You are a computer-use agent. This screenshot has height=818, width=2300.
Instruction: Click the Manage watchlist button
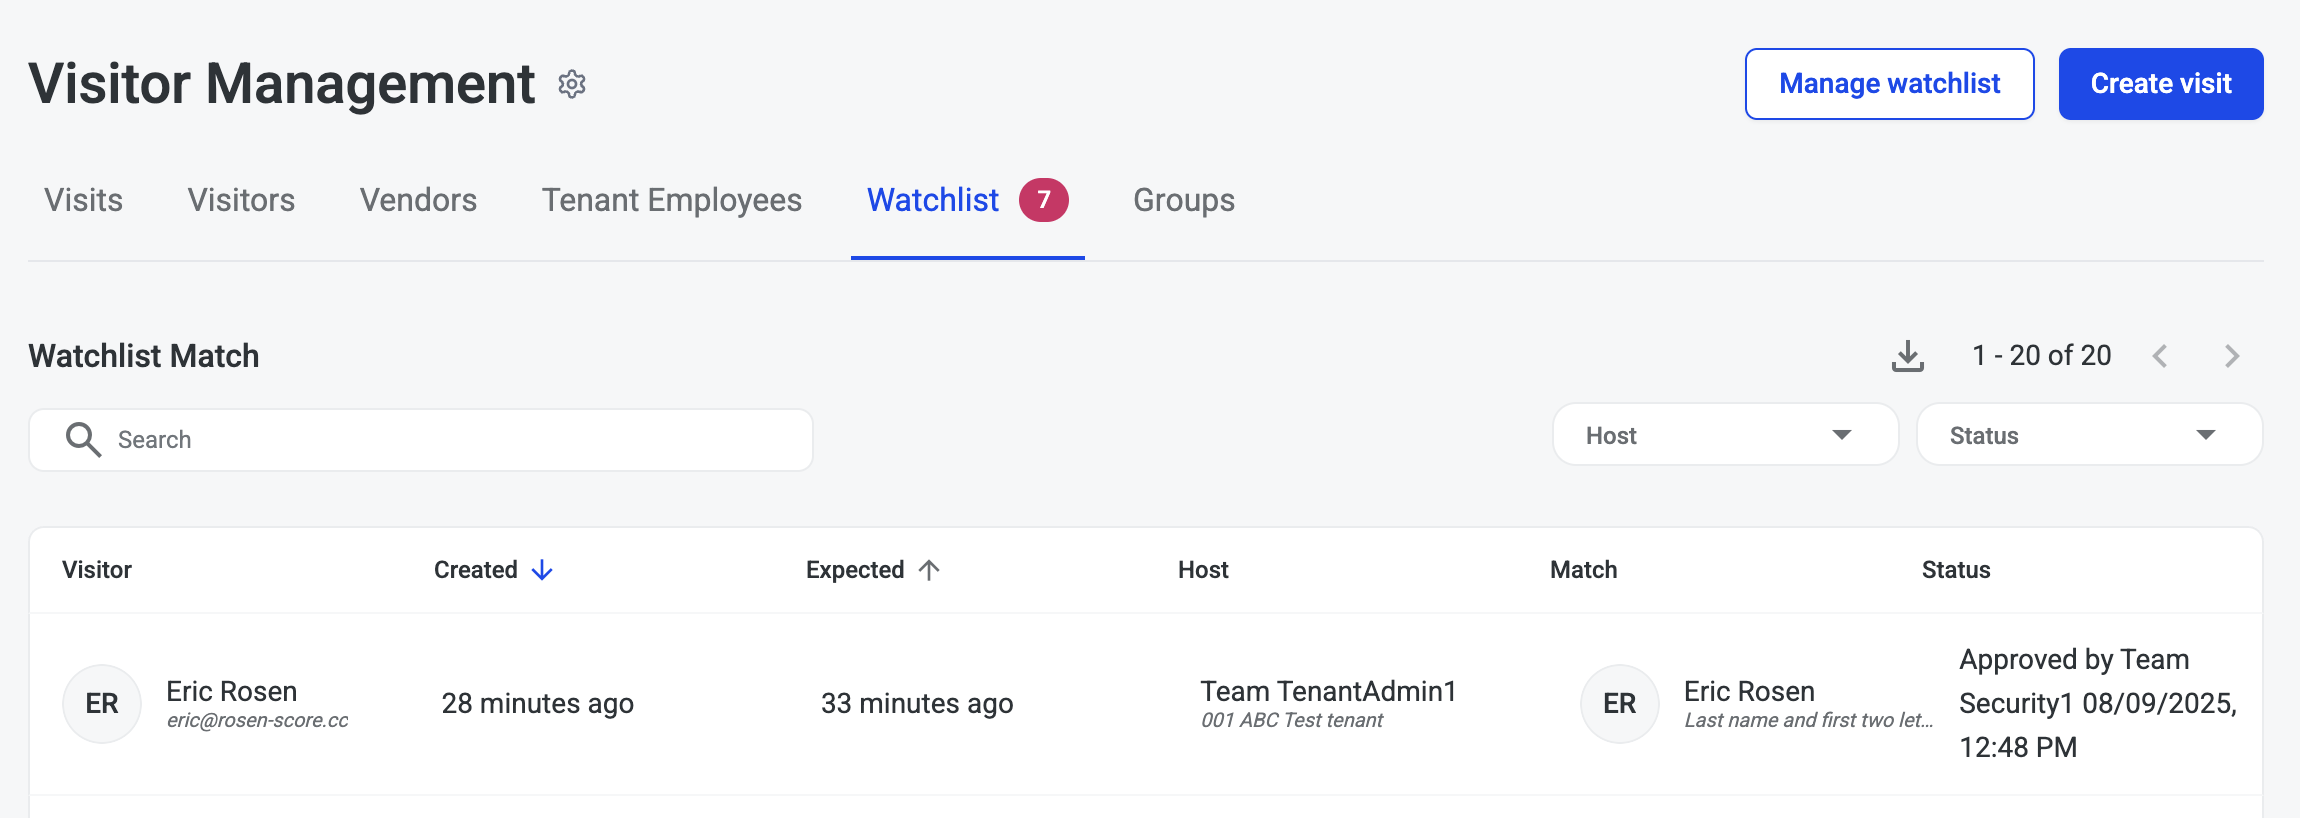coord(1889,84)
